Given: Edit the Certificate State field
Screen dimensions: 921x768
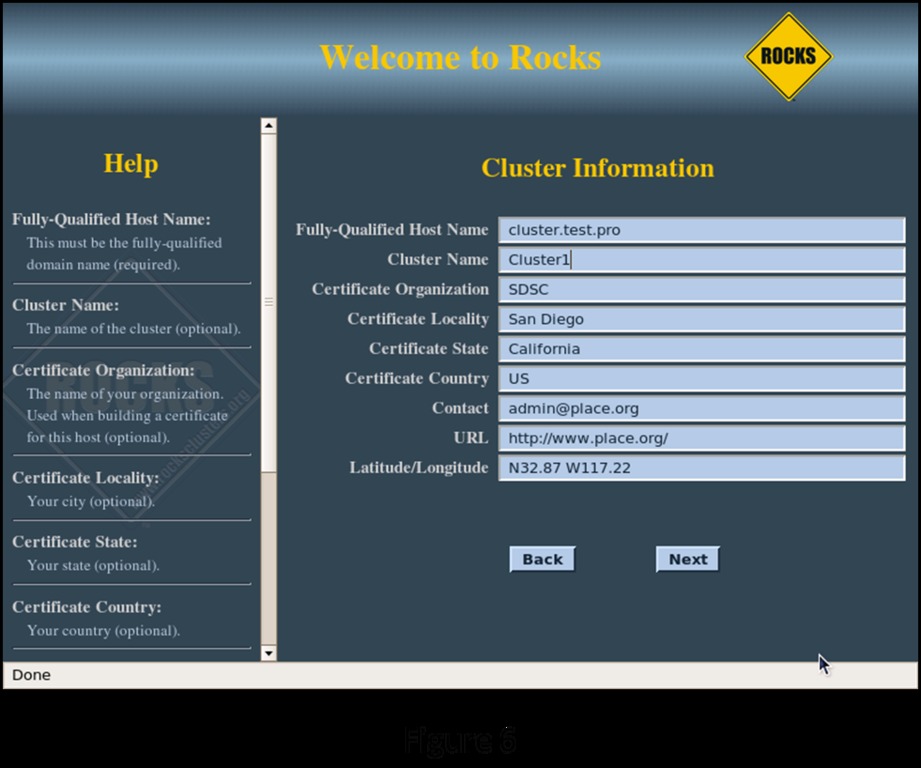Looking at the screenshot, I should coord(700,349).
